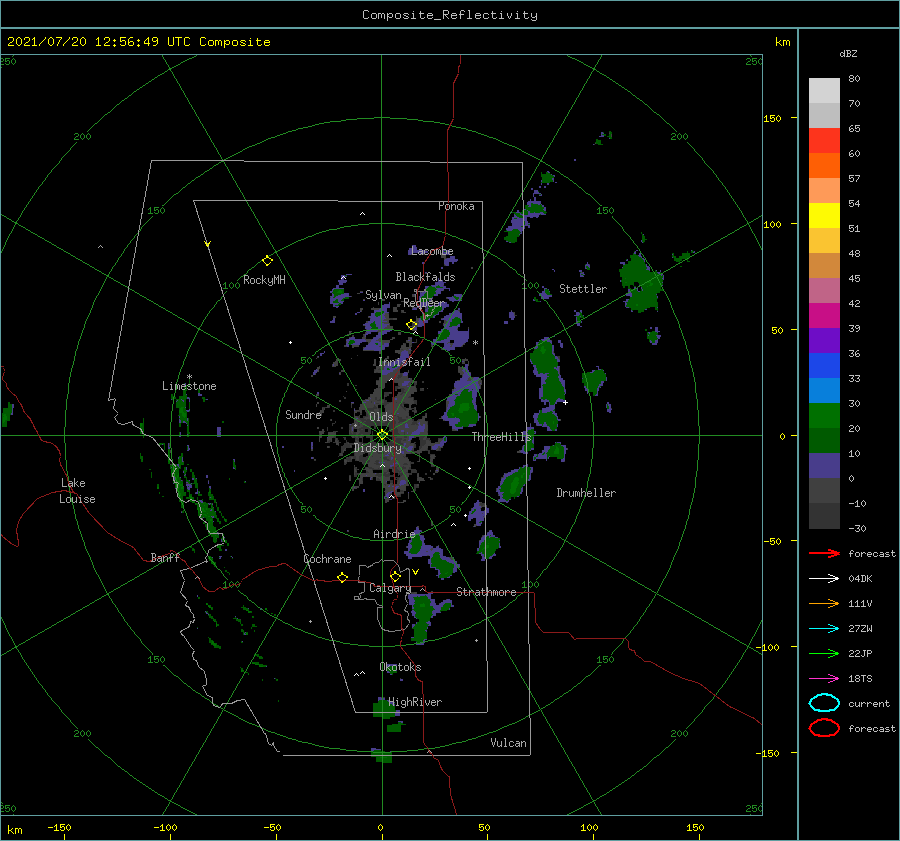Click the yellow diamond marker near Cochrane

(342, 577)
